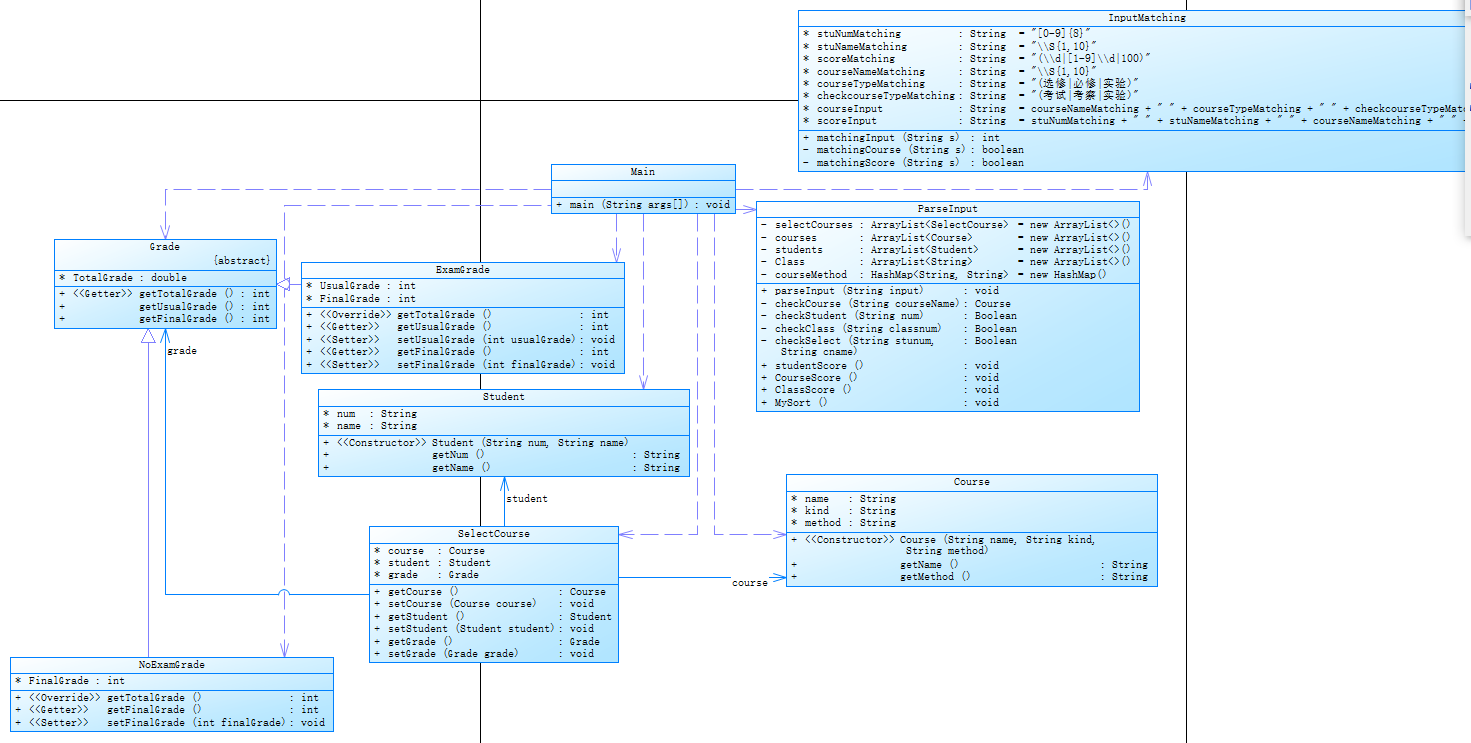
Task: Click the {abstract} label in Grade
Action: pyautogui.click(x=241, y=261)
